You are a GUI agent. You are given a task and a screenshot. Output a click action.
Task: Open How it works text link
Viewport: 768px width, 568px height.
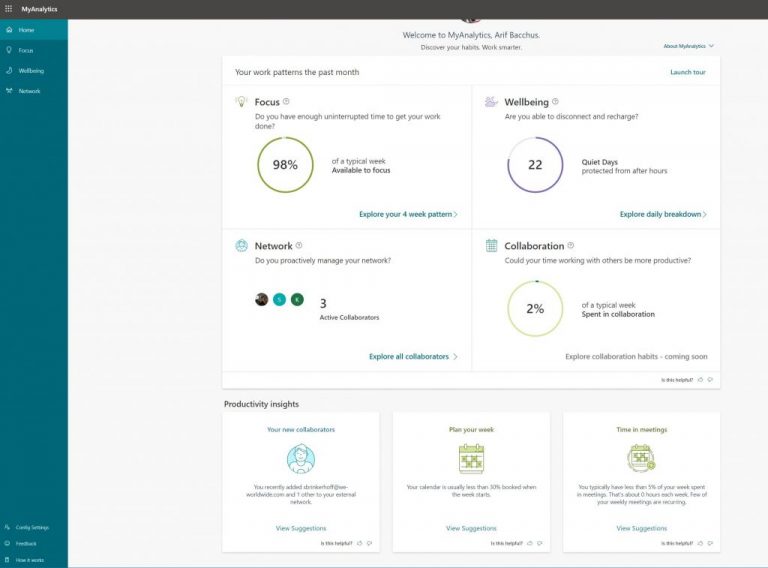click(x=30, y=560)
